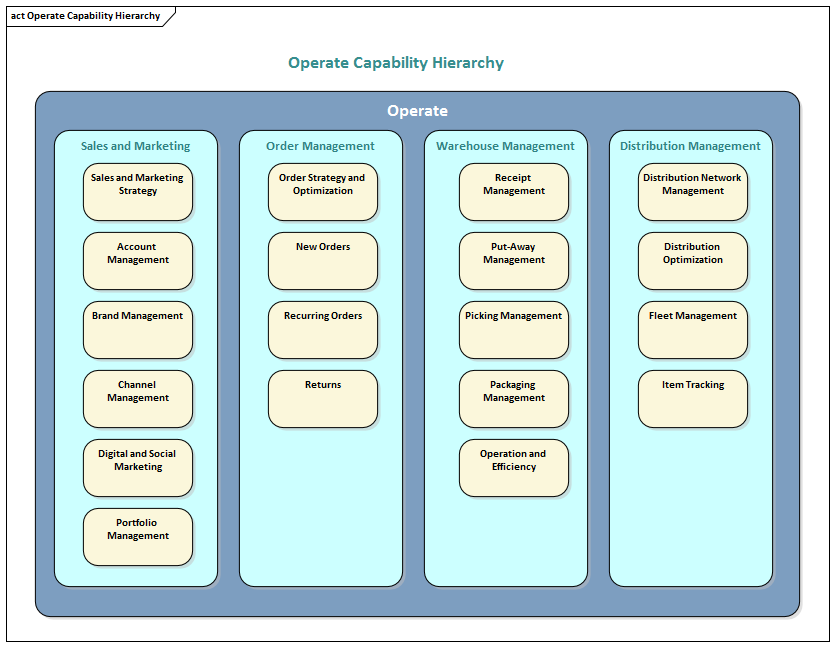Select the Portfolio Management capability

[x=138, y=537]
